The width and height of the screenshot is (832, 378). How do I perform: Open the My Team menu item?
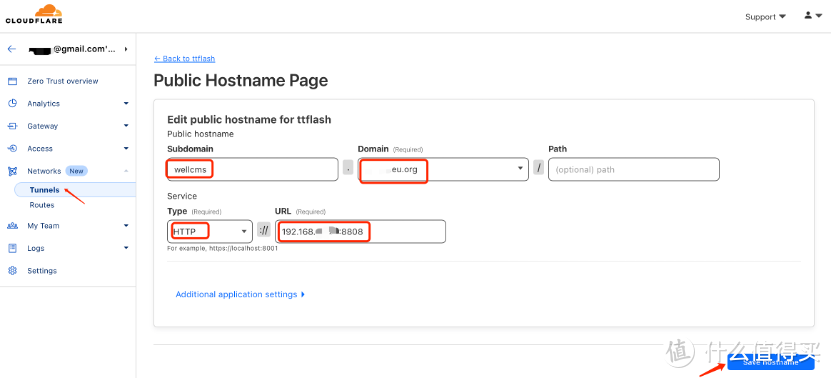[44, 226]
